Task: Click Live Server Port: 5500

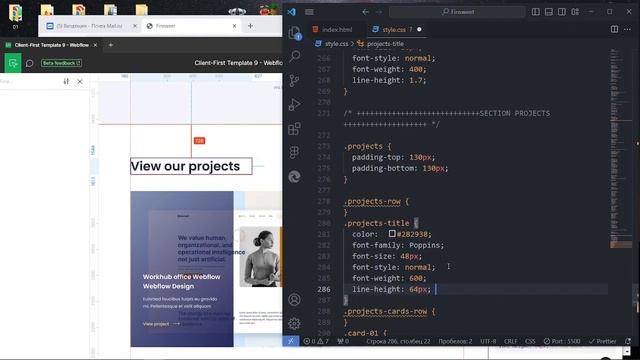Action: (x=562, y=341)
